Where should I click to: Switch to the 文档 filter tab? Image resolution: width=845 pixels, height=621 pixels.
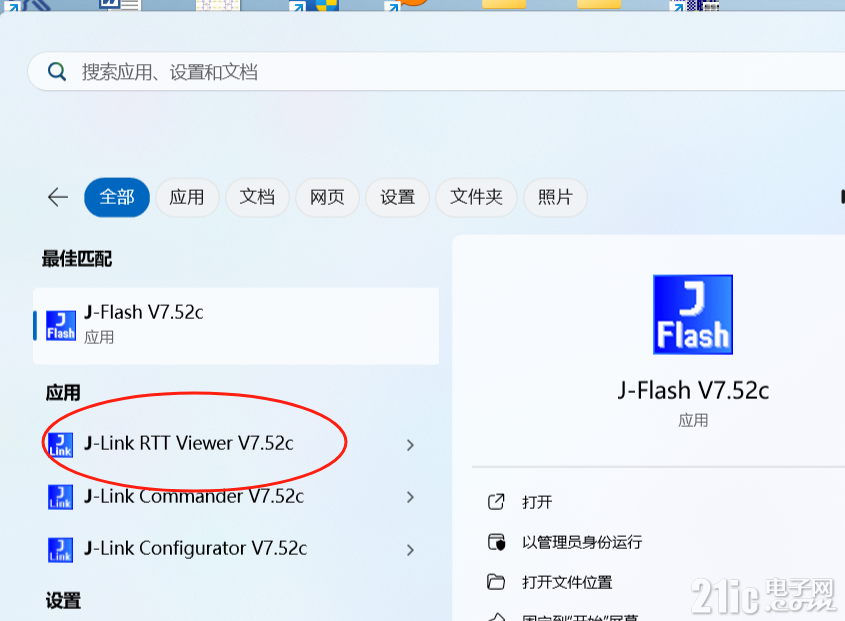coord(257,197)
